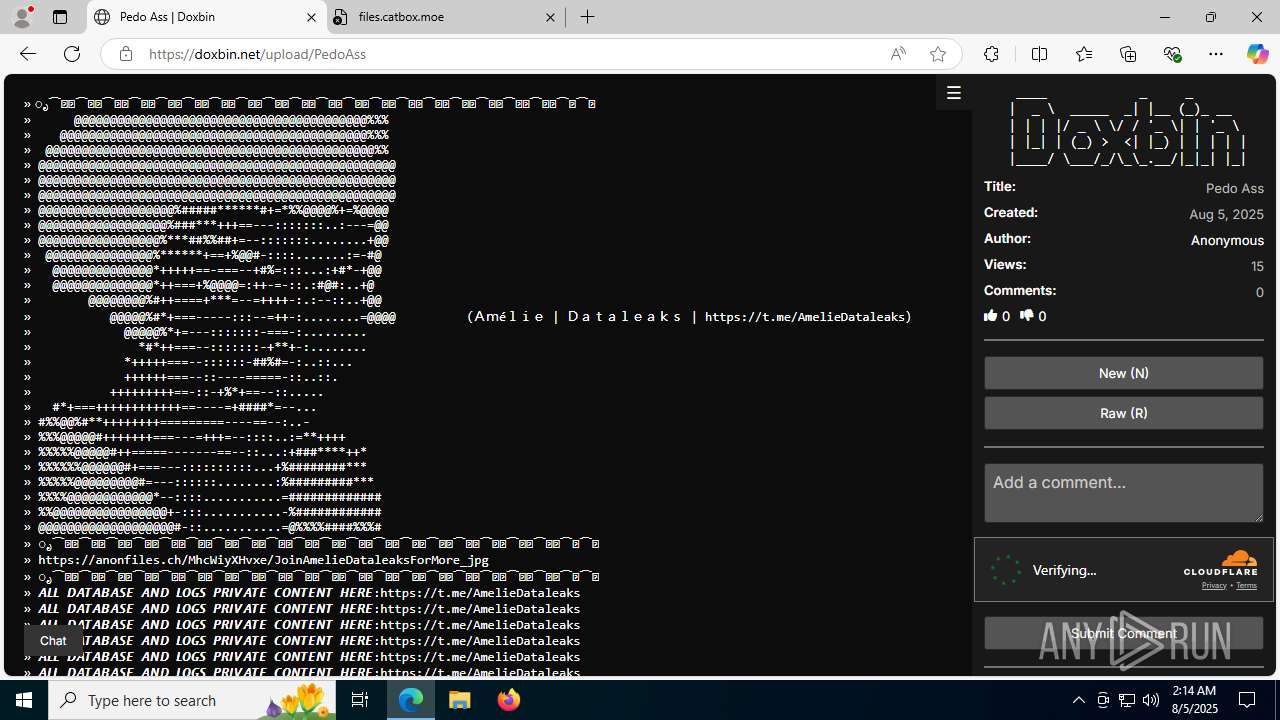Open the Cloudflare Terms link

tap(1246, 585)
